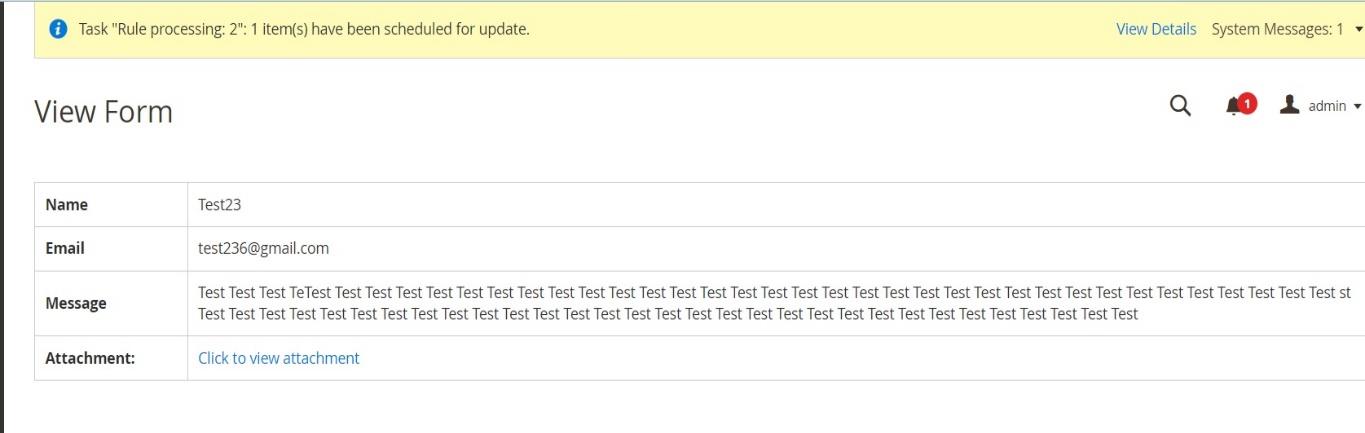
Task: Click the "View Form" page title
Action: click(104, 111)
